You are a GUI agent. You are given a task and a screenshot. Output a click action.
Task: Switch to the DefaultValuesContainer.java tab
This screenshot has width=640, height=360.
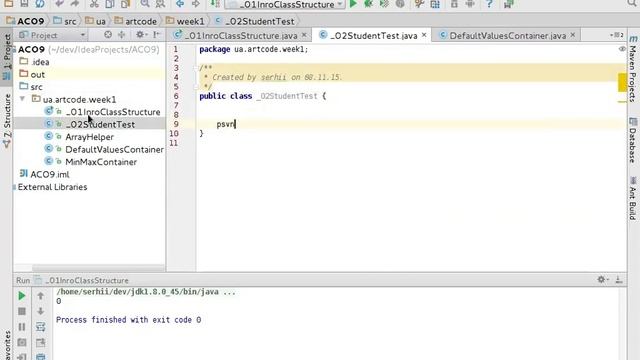click(x=507, y=36)
